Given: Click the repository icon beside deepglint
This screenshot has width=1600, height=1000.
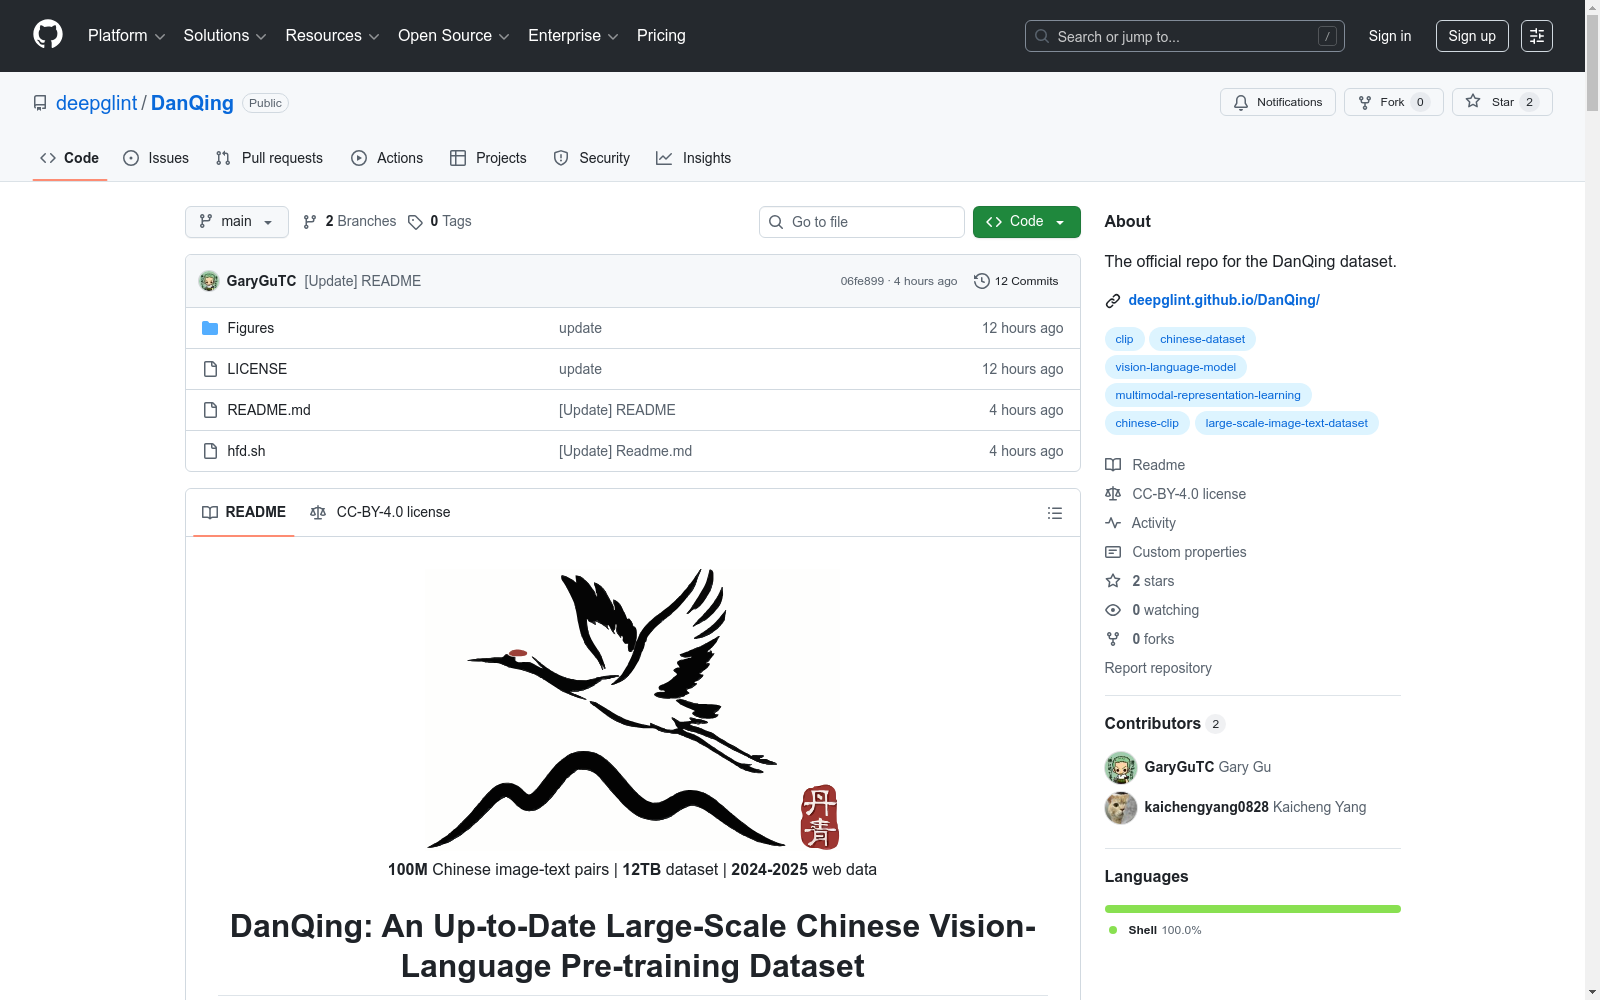Looking at the screenshot, I should 40,103.
